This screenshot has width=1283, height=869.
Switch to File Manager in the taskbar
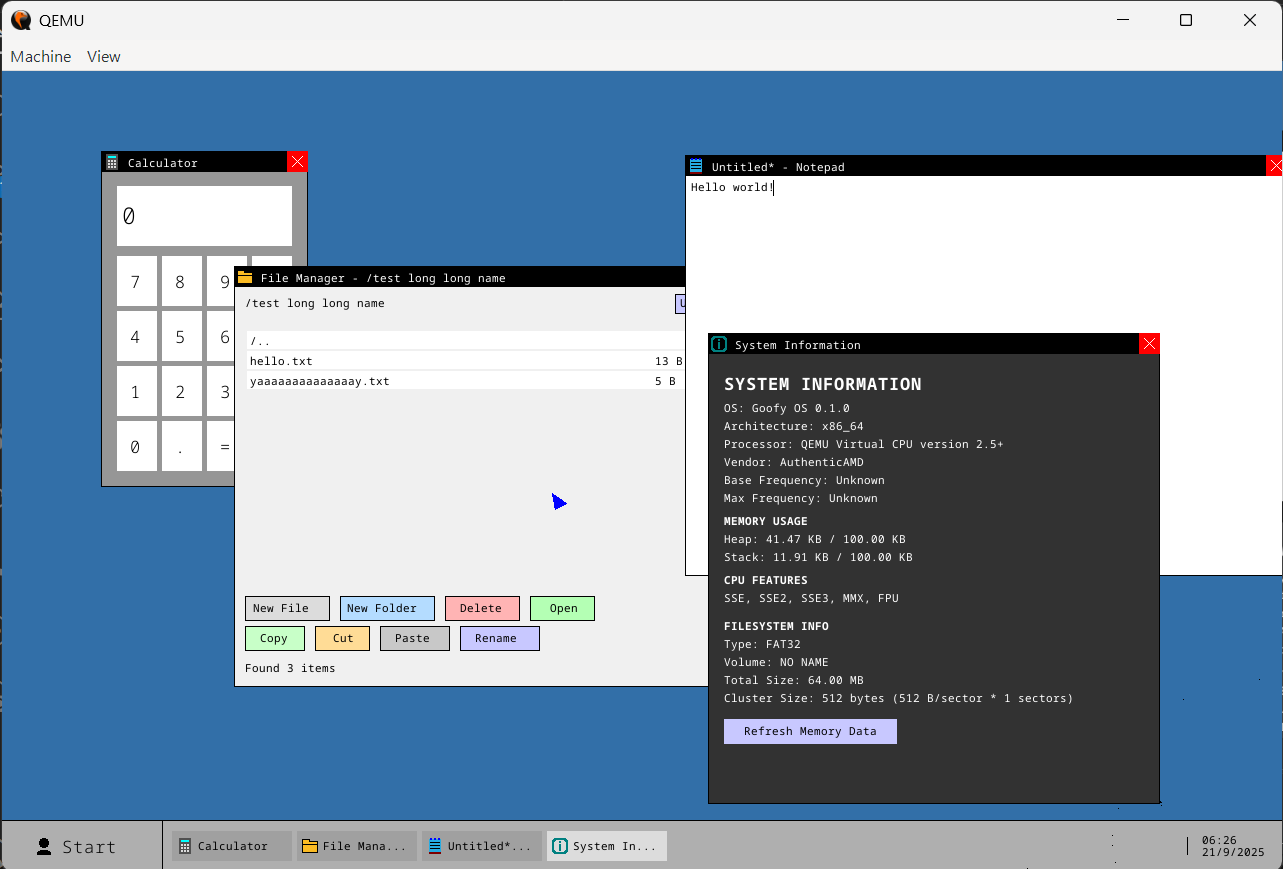(x=357, y=846)
